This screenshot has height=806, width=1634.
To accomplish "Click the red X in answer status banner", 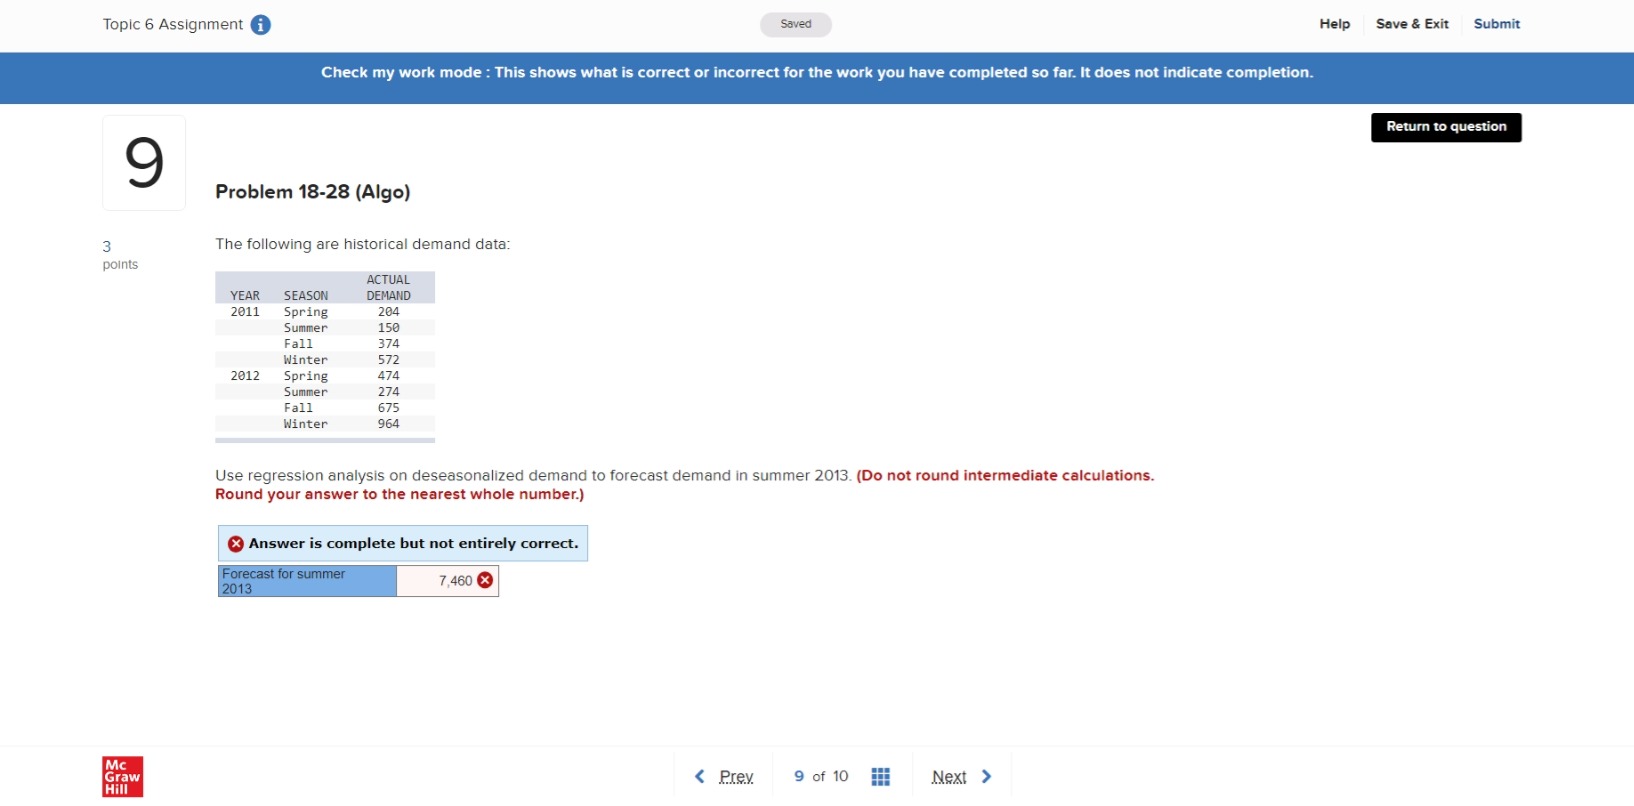I will click(x=236, y=544).
